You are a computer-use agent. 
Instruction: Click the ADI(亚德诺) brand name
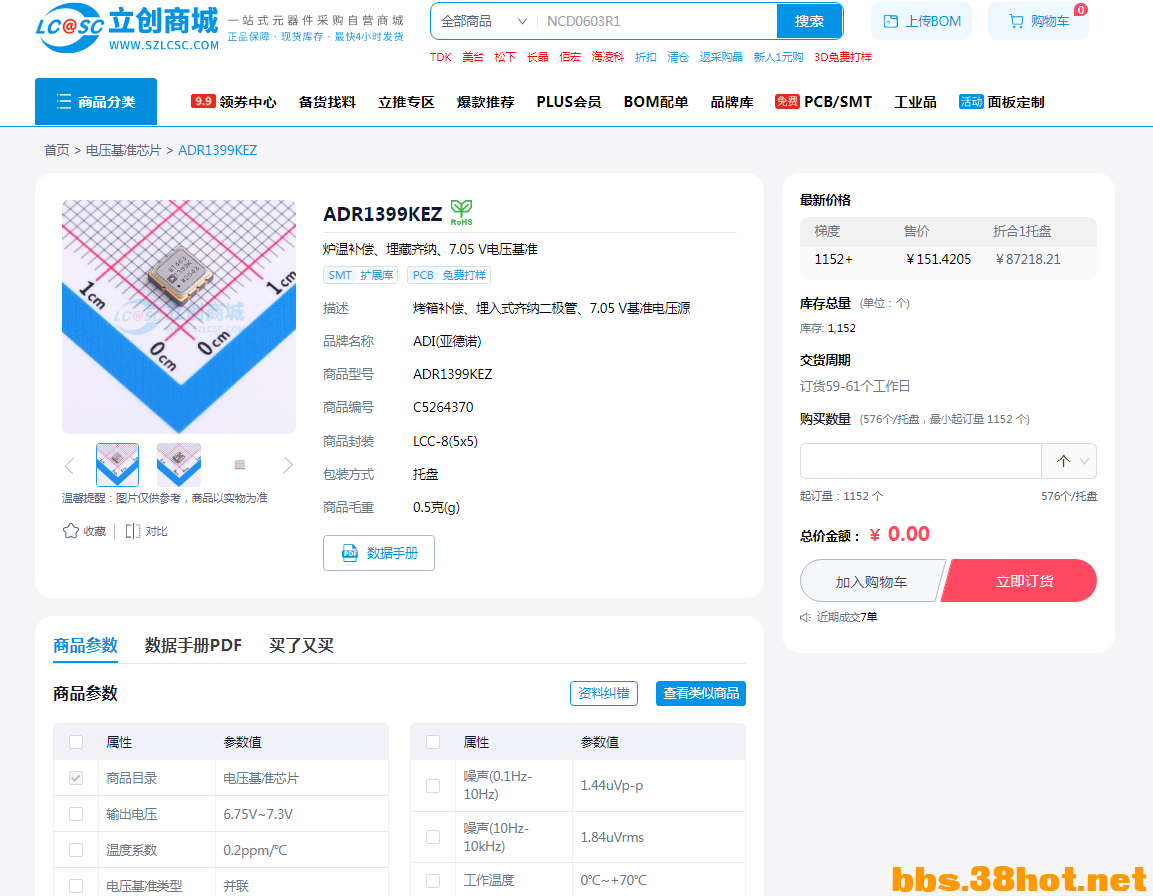pos(447,341)
